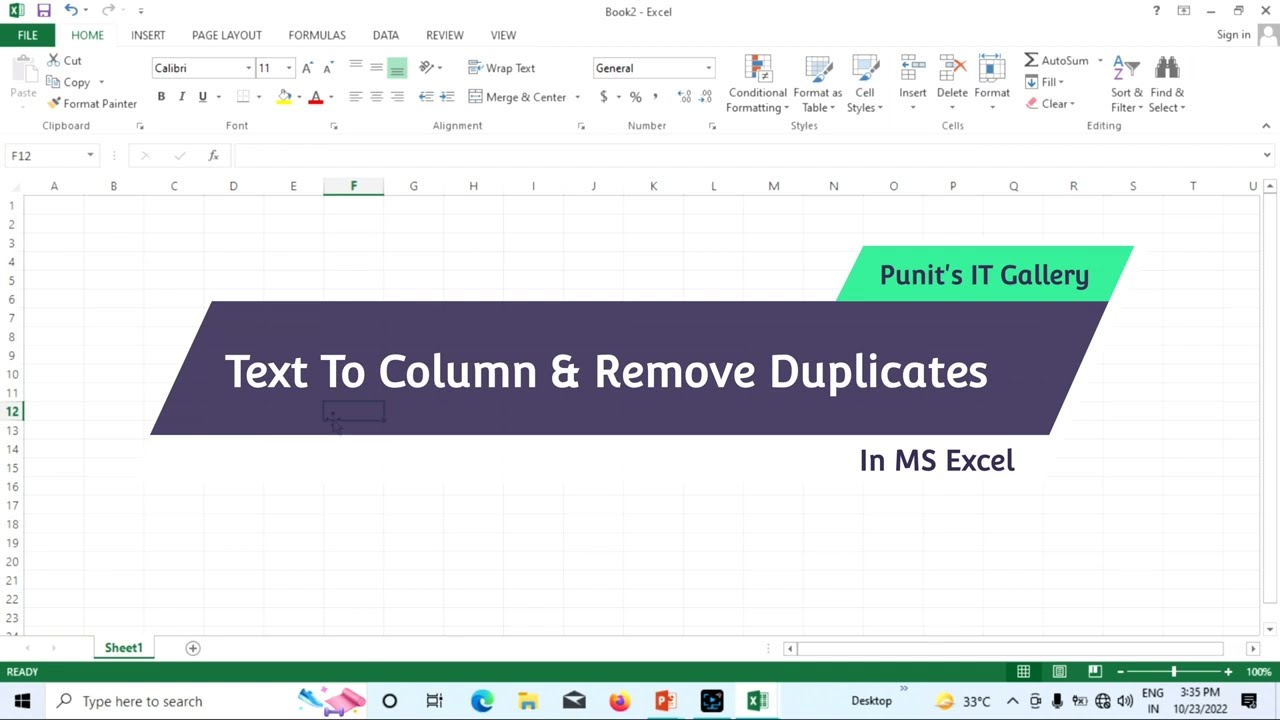The height and width of the screenshot is (720, 1280).
Task: Toggle Bottom Align vertical alignment
Action: pos(397,68)
